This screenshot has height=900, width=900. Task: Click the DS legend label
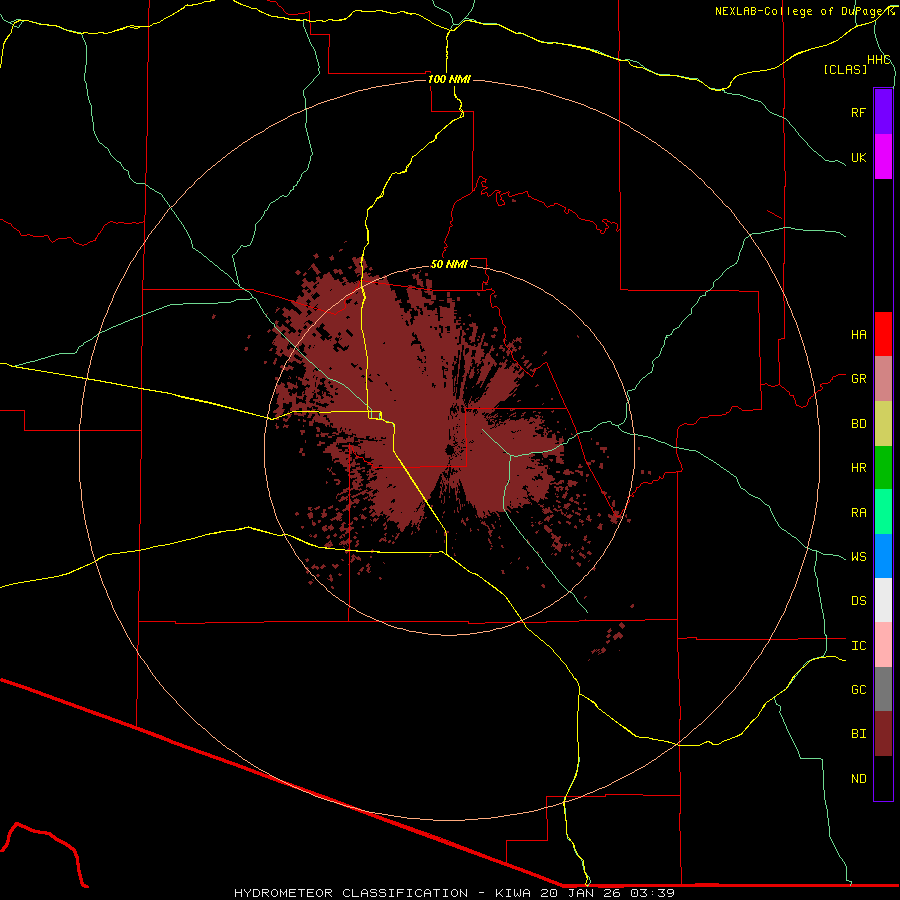[x=858, y=601]
